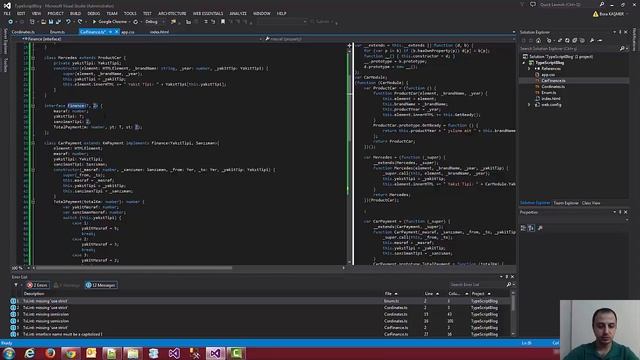Click the editor horizontal scrollbar
The image size is (640, 360).
click(x=134, y=268)
